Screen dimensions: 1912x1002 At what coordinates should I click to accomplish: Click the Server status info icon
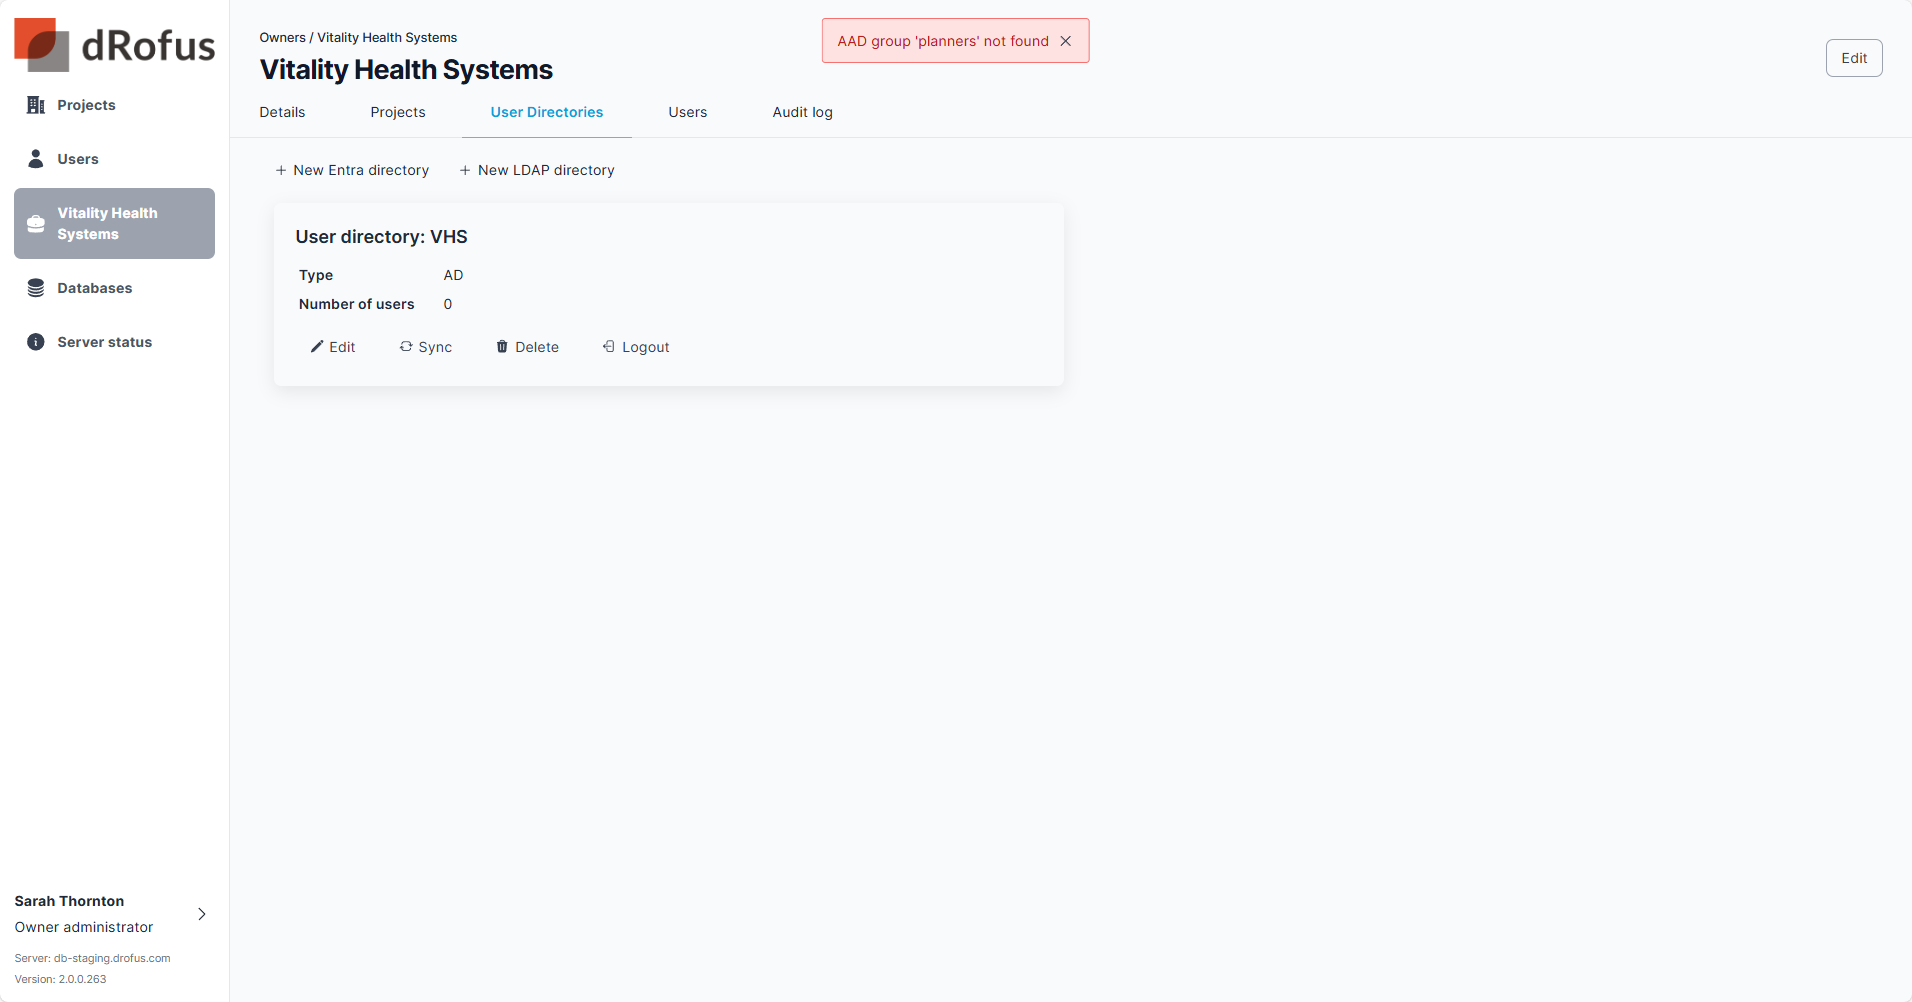tap(36, 342)
